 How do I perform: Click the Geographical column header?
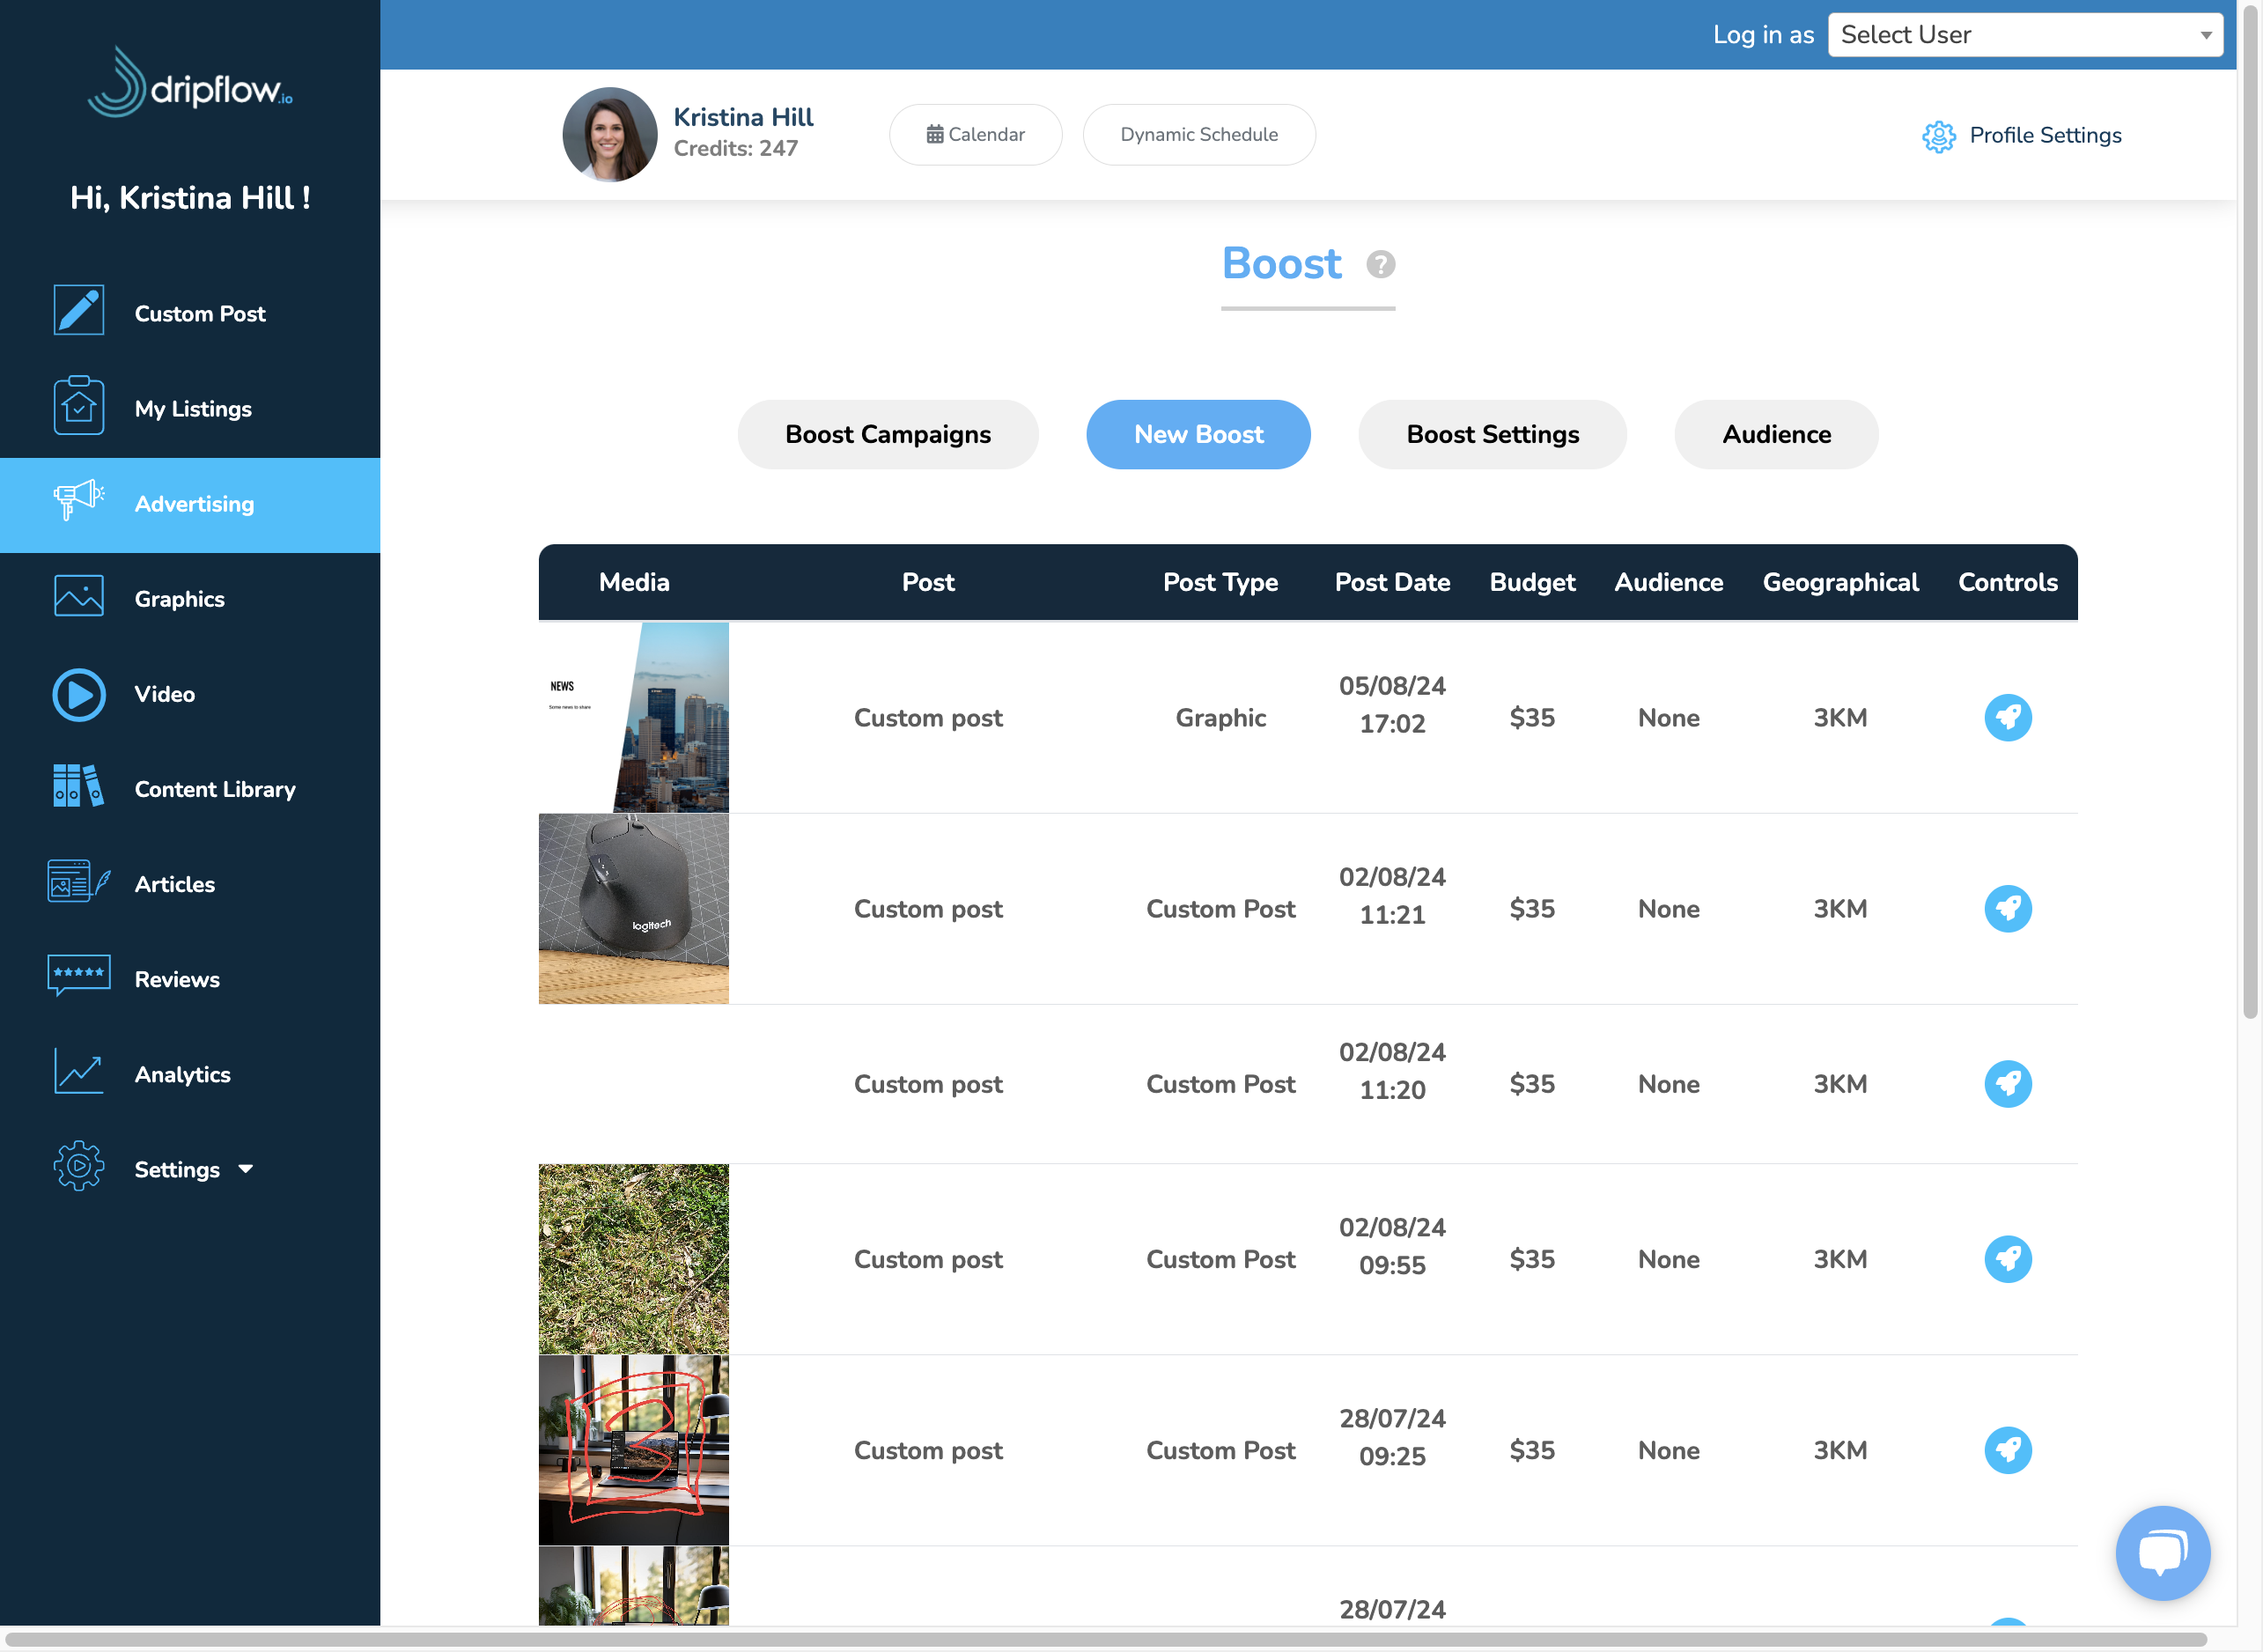pyautogui.click(x=1840, y=583)
